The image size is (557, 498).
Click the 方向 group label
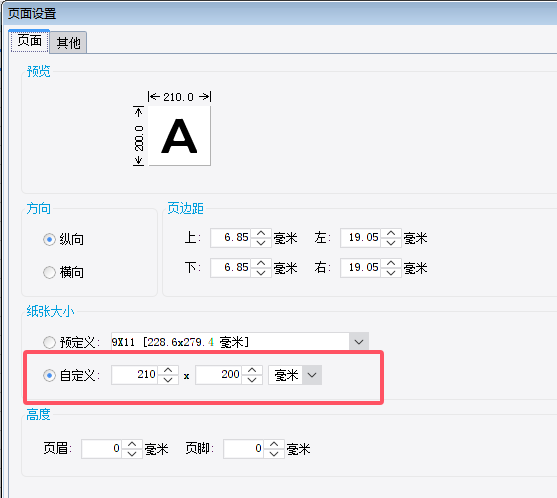coord(38,208)
